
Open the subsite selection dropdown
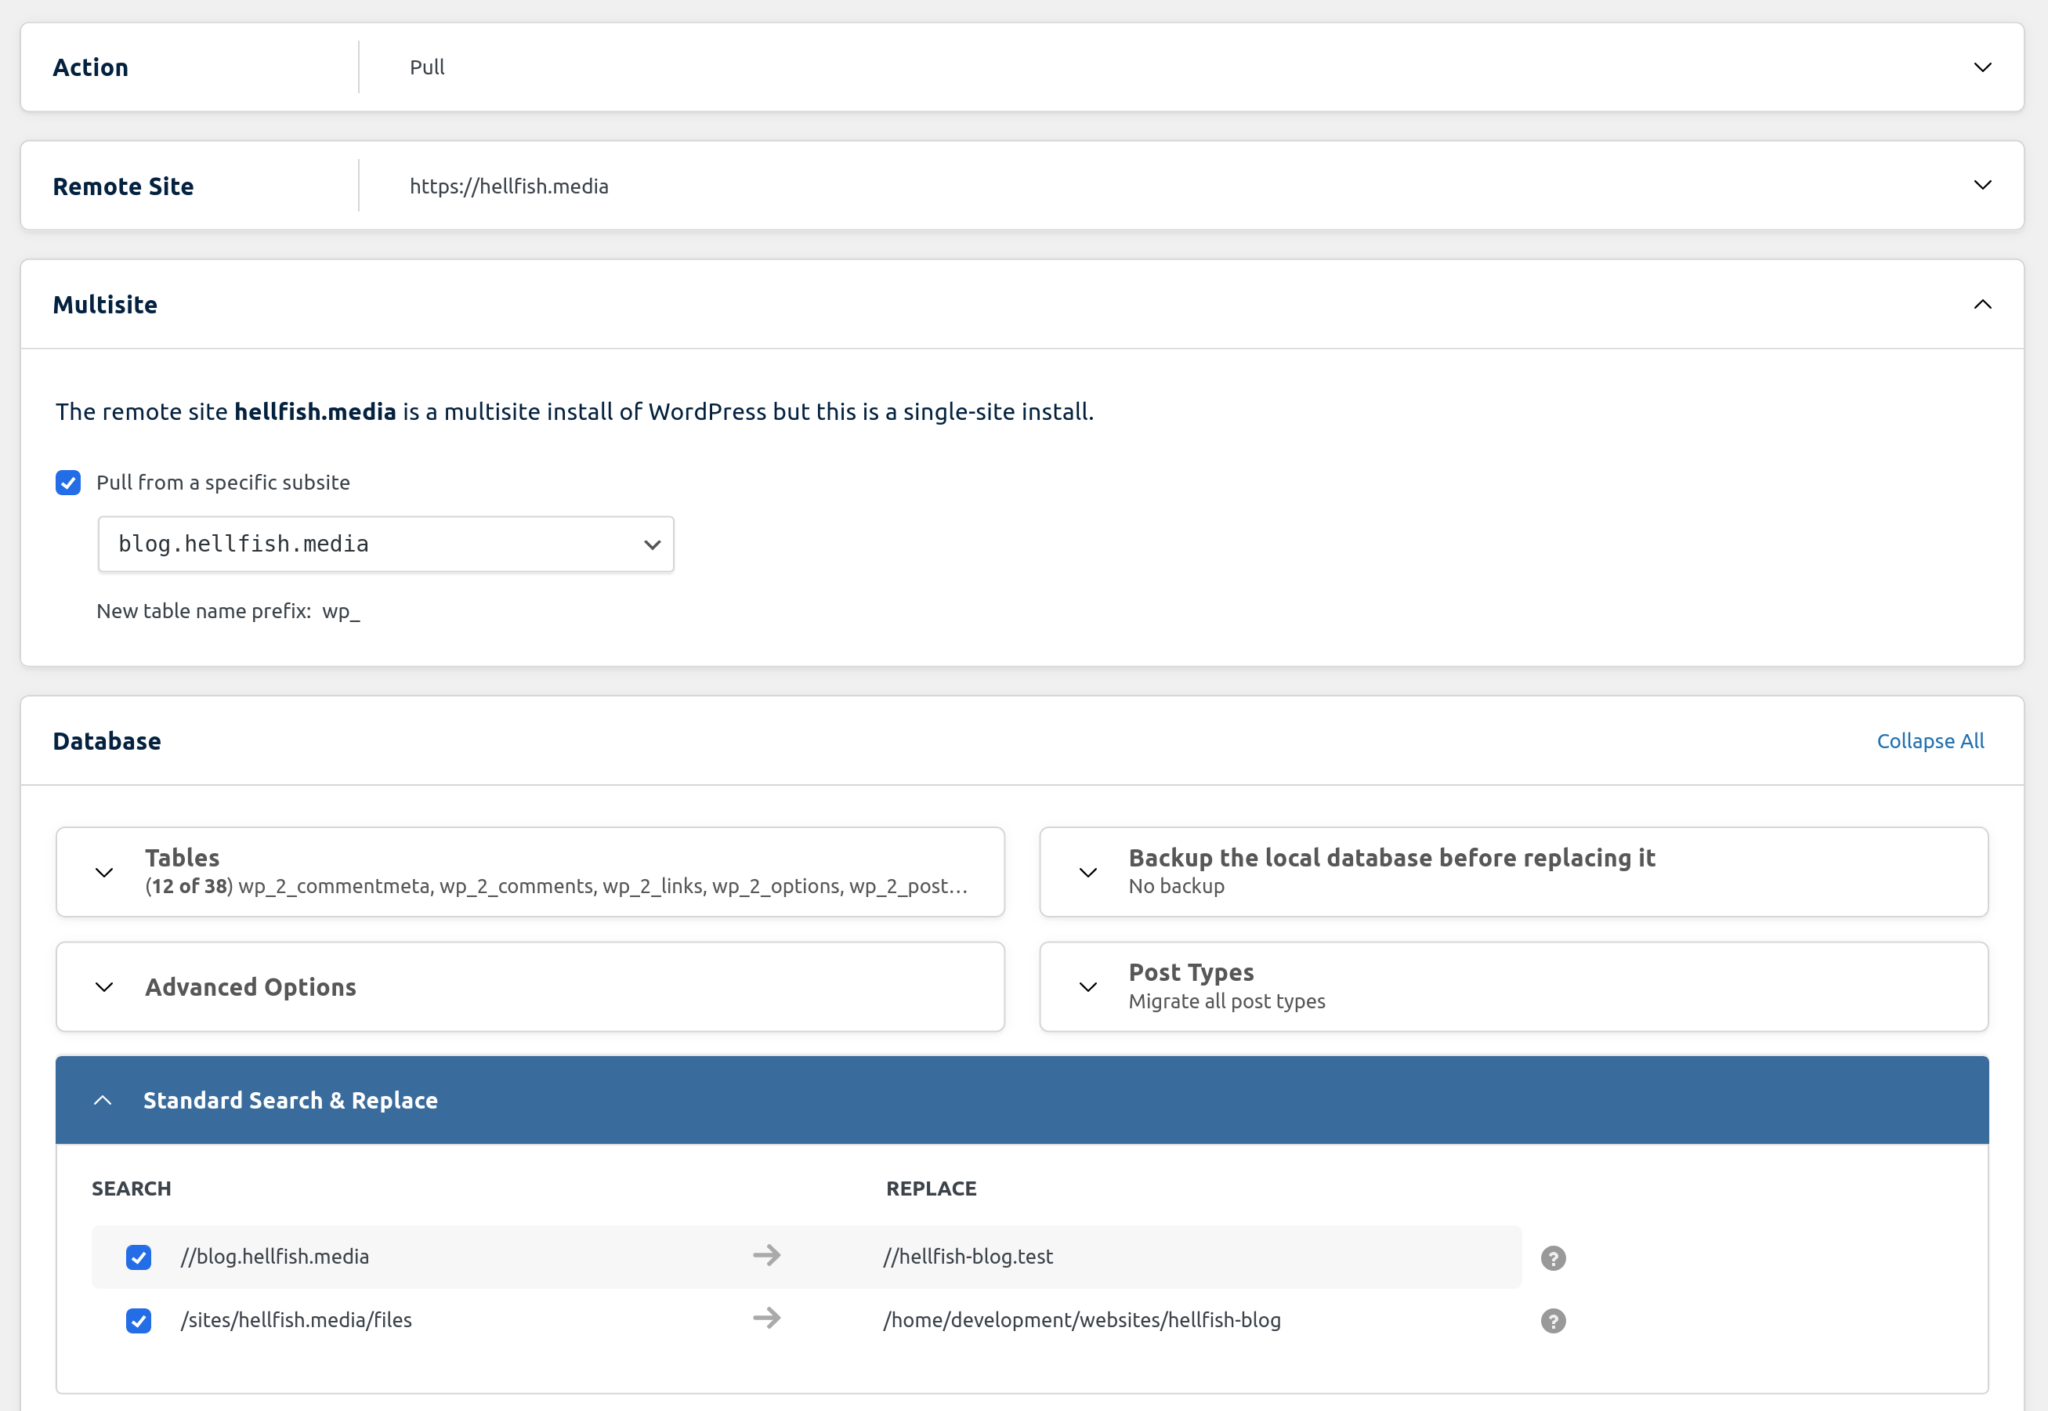click(x=385, y=544)
